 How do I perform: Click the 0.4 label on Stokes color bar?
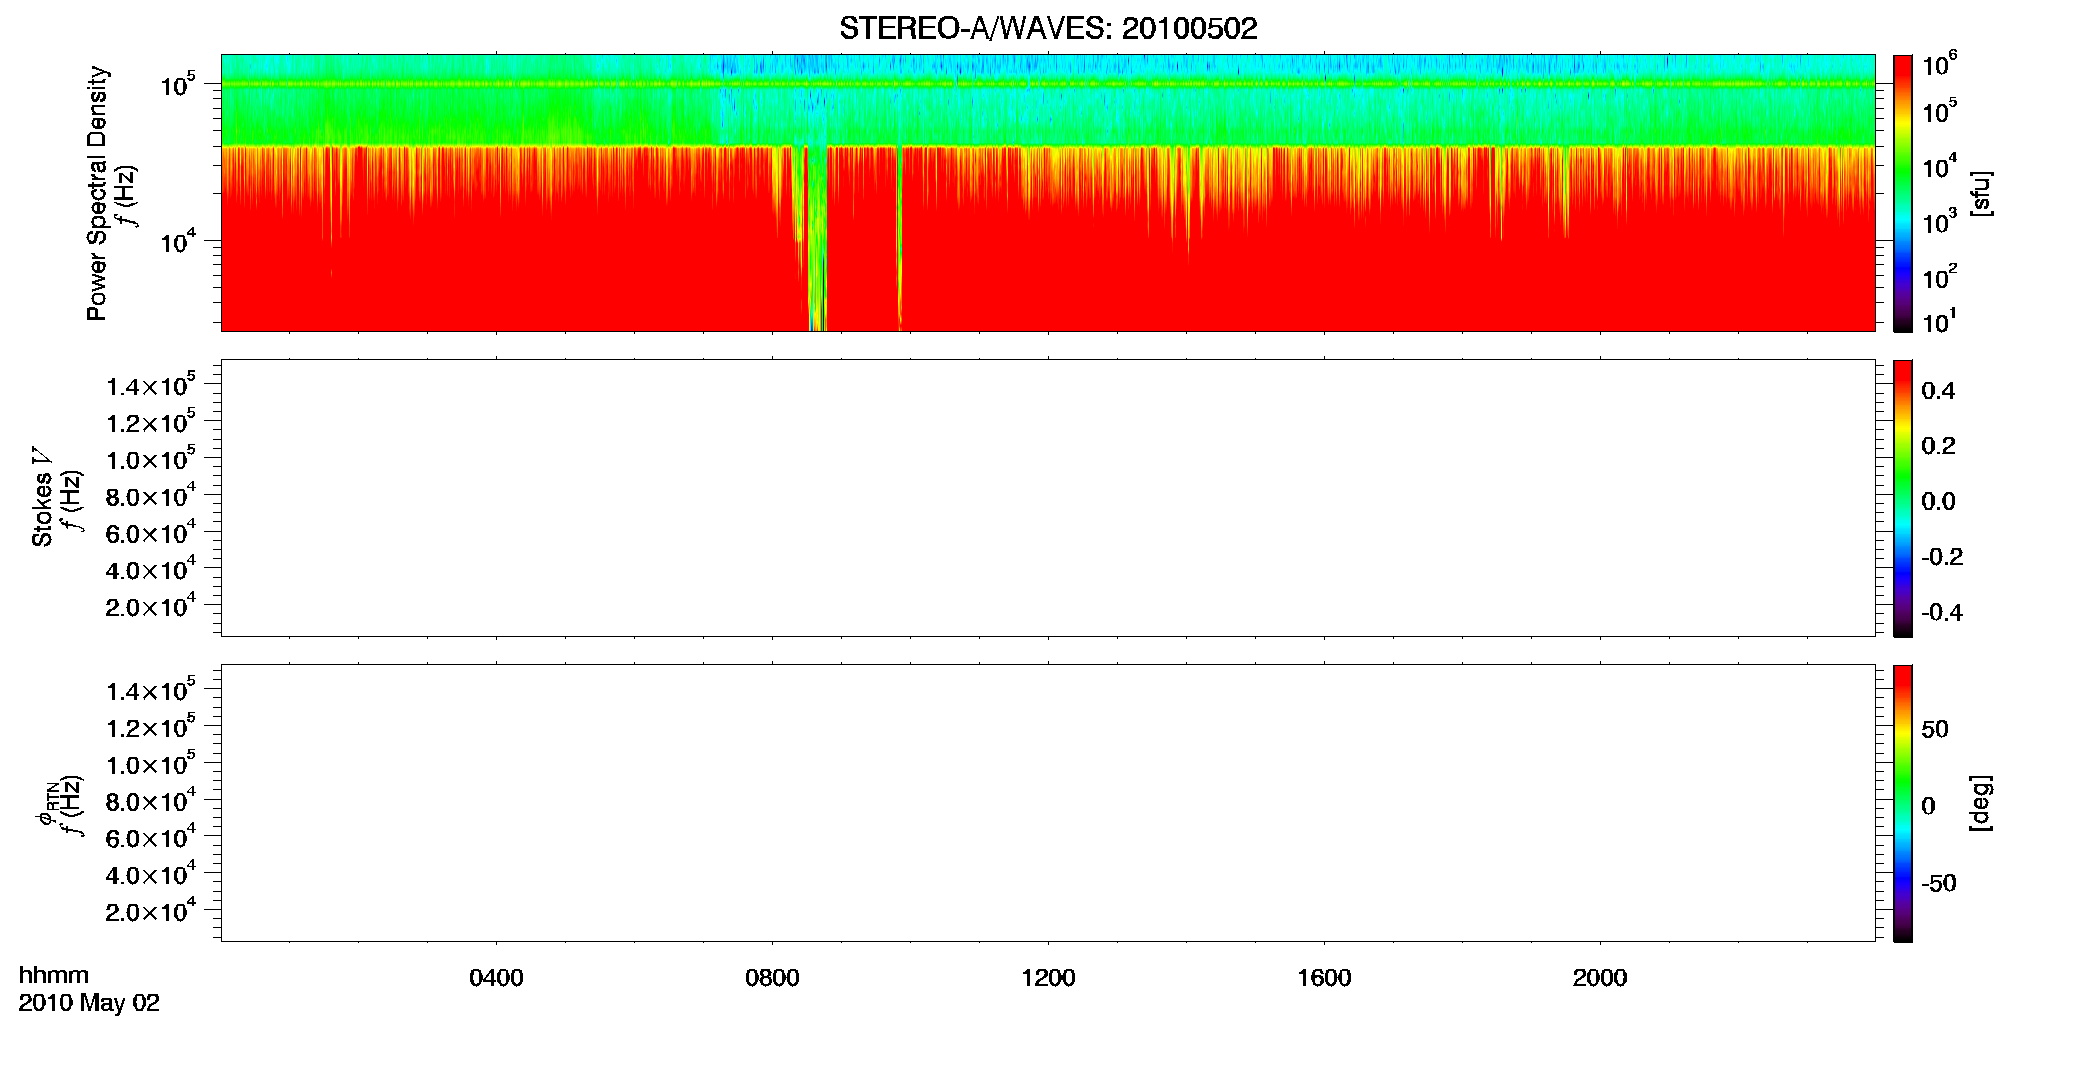[1938, 391]
